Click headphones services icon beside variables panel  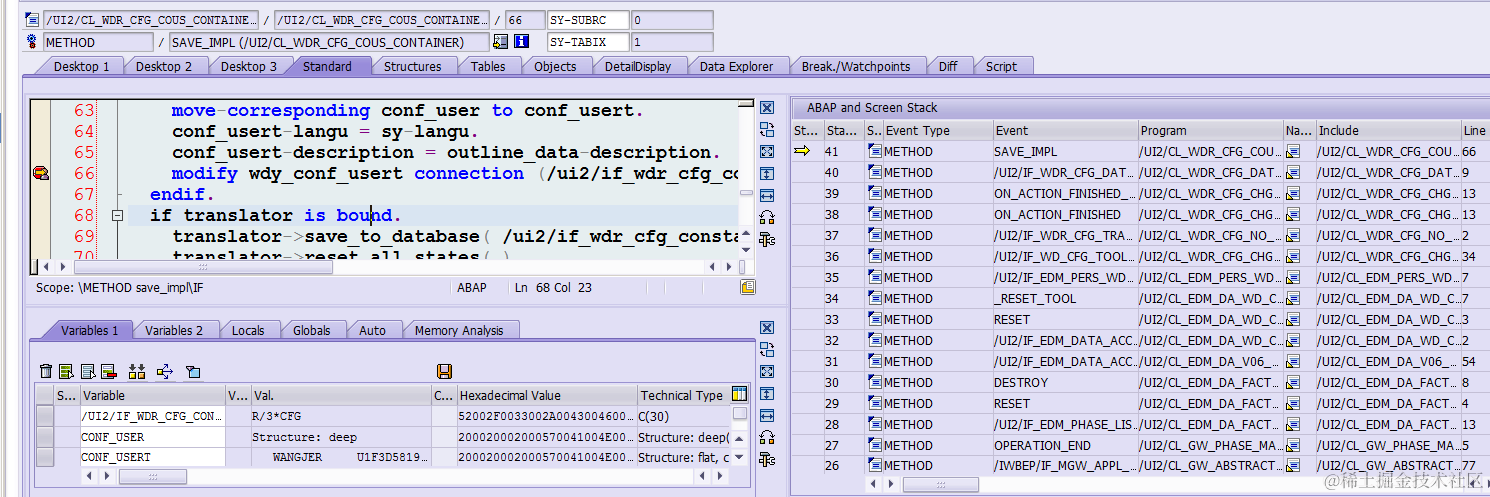point(767,437)
